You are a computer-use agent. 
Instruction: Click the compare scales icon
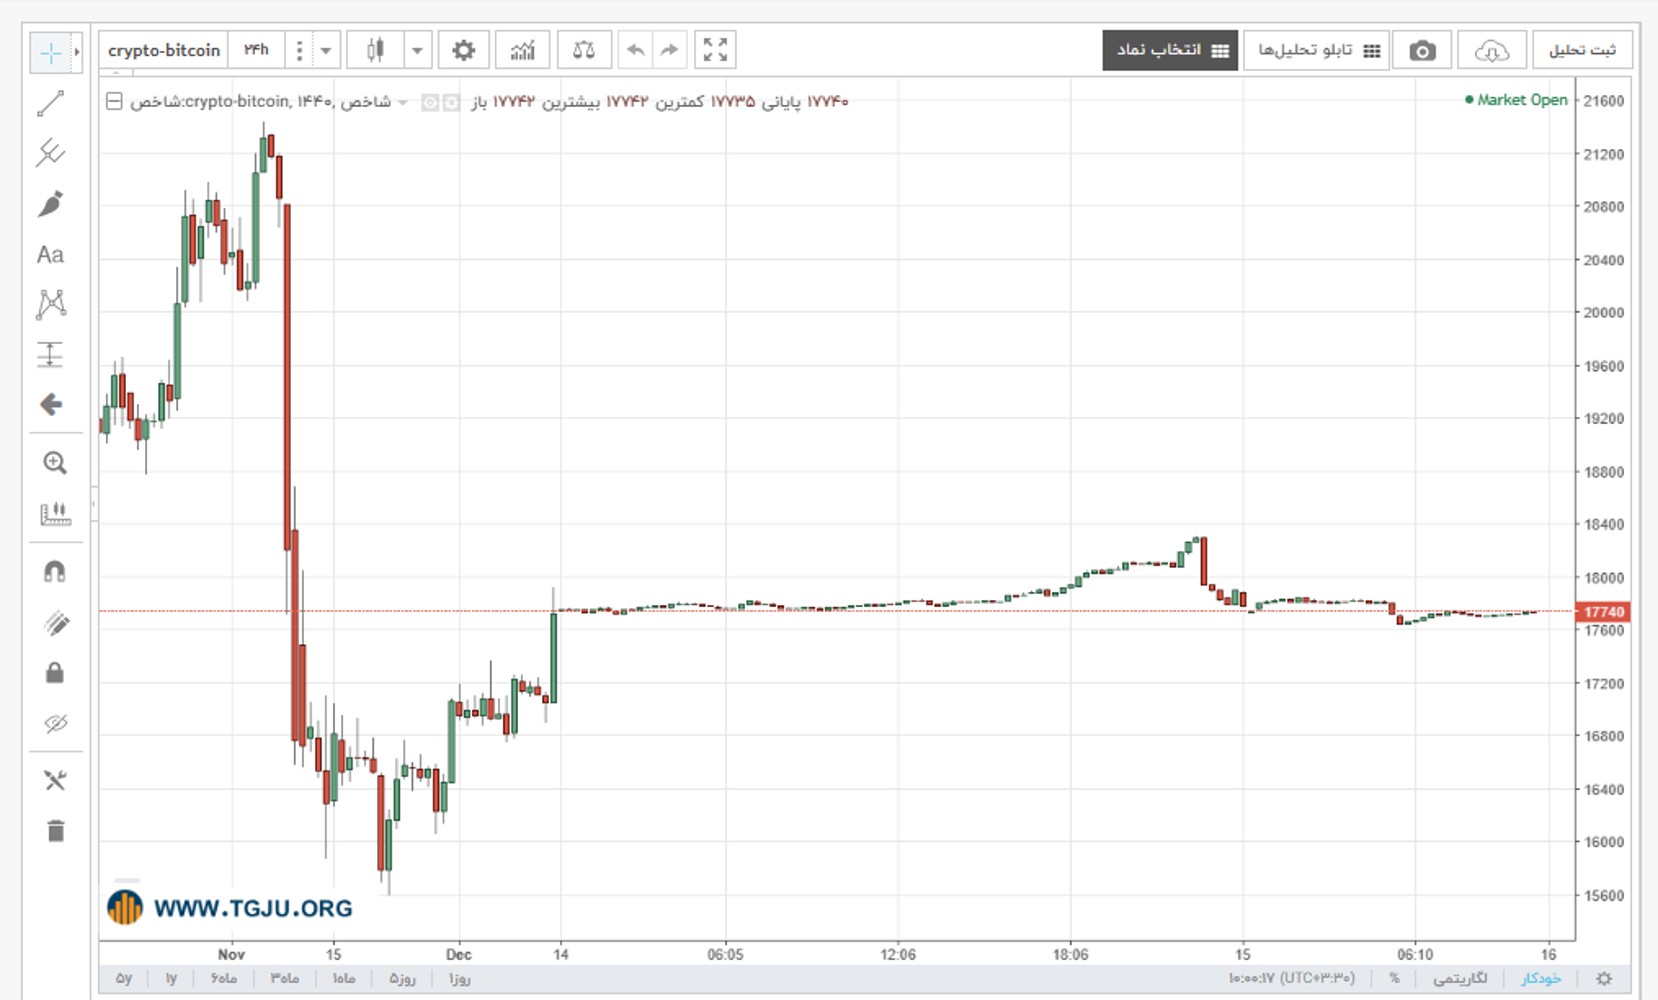[x=584, y=50]
